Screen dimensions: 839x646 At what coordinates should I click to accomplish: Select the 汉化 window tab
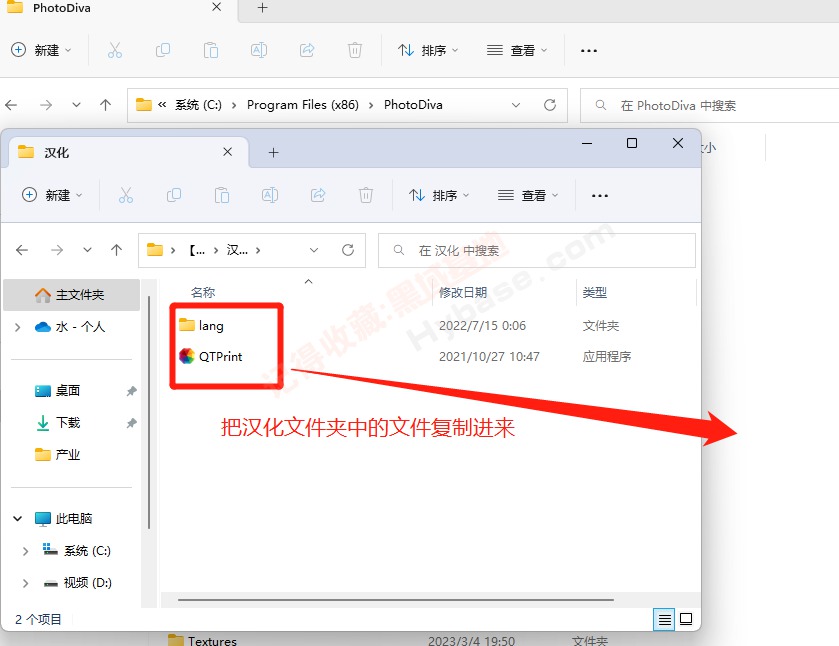tap(128, 153)
